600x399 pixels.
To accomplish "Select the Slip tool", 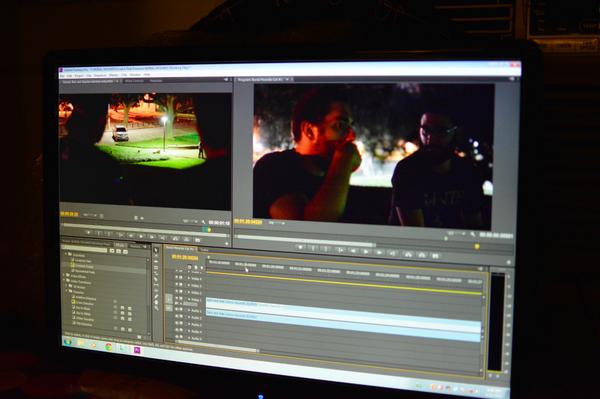I will 156,285.
